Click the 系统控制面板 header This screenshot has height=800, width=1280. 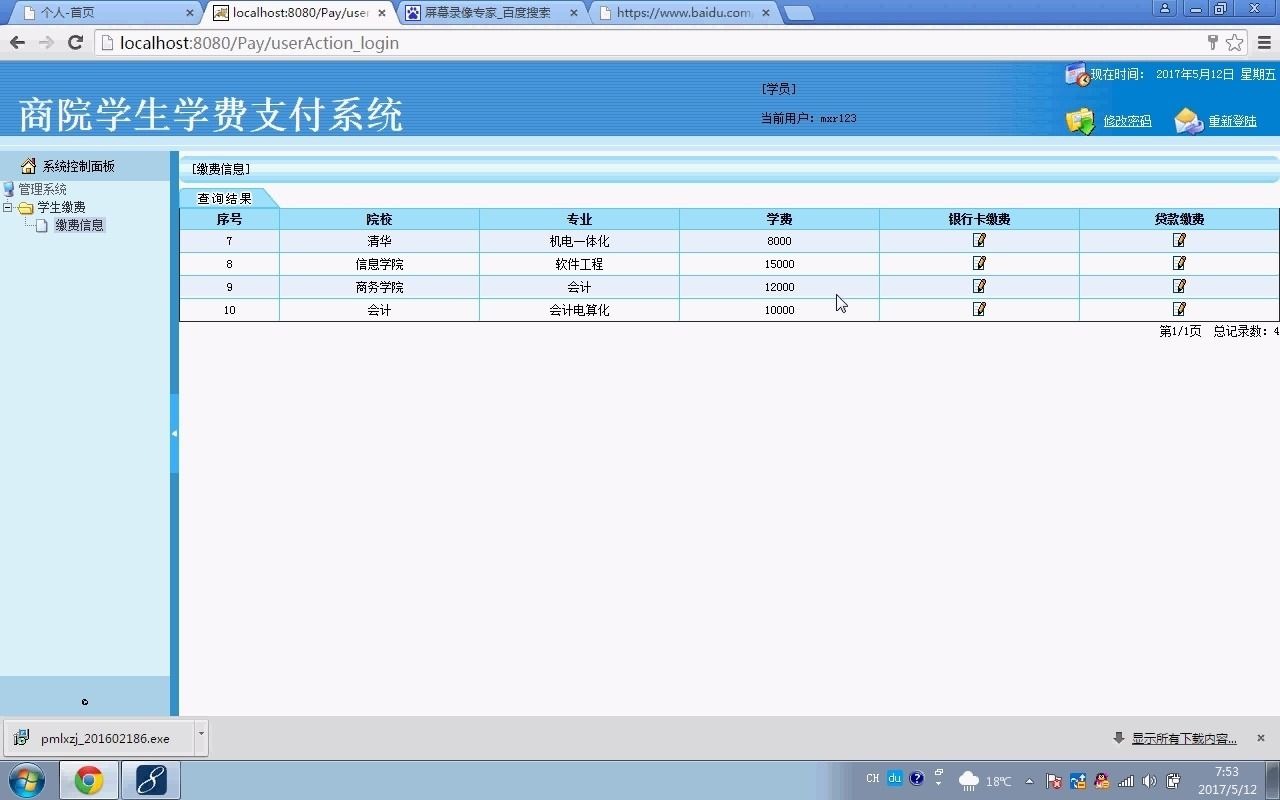78,166
